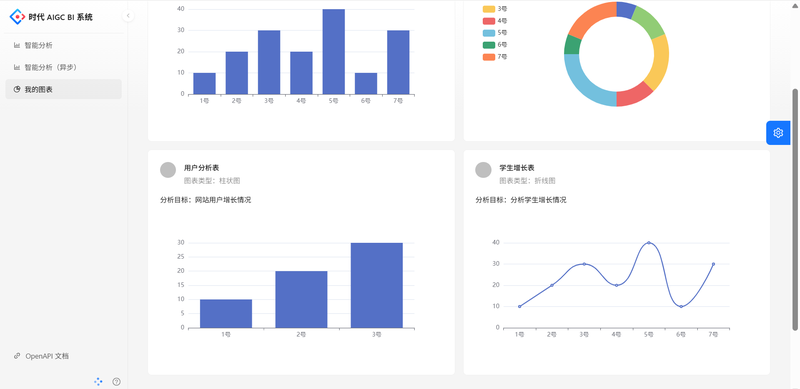Open the help question mark icon

pyautogui.click(x=116, y=381)
